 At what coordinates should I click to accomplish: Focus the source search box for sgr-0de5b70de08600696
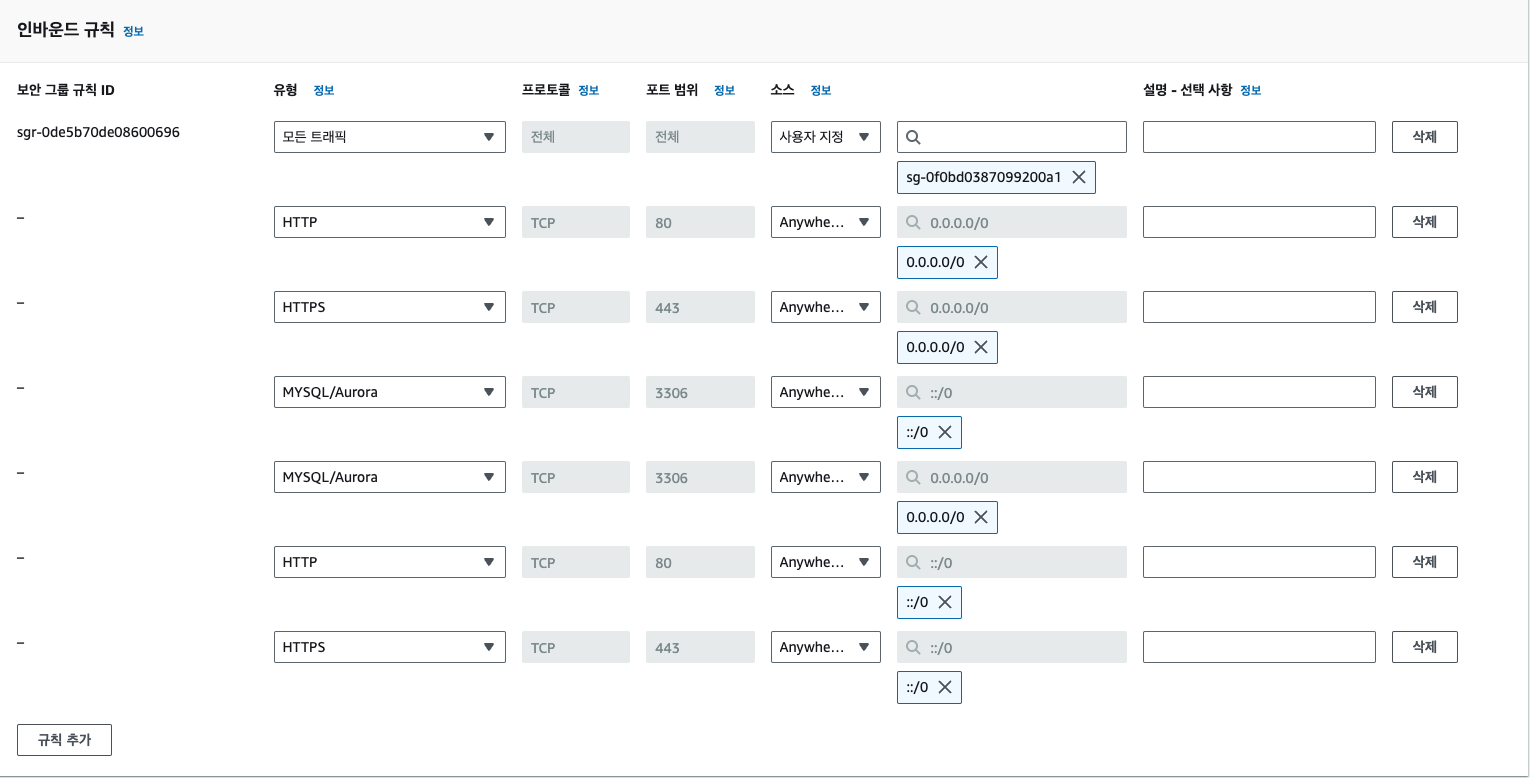click(1022, 137)
